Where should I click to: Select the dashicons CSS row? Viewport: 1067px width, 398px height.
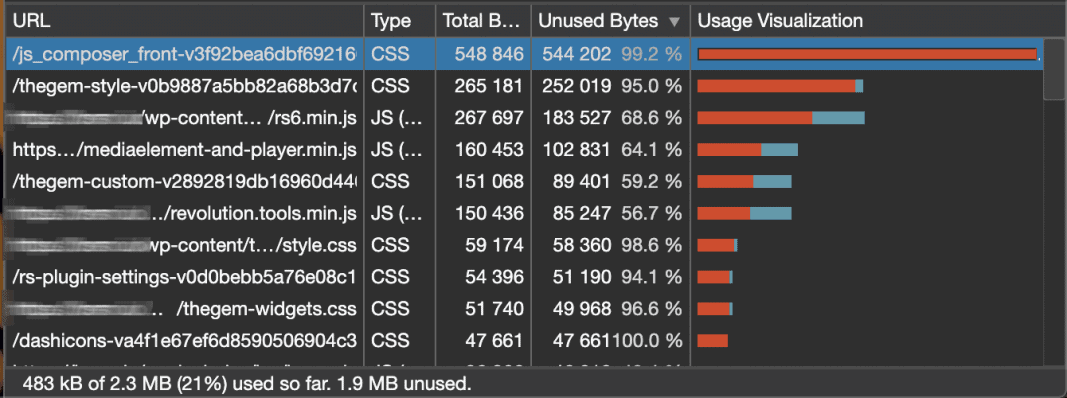[524, 340]
